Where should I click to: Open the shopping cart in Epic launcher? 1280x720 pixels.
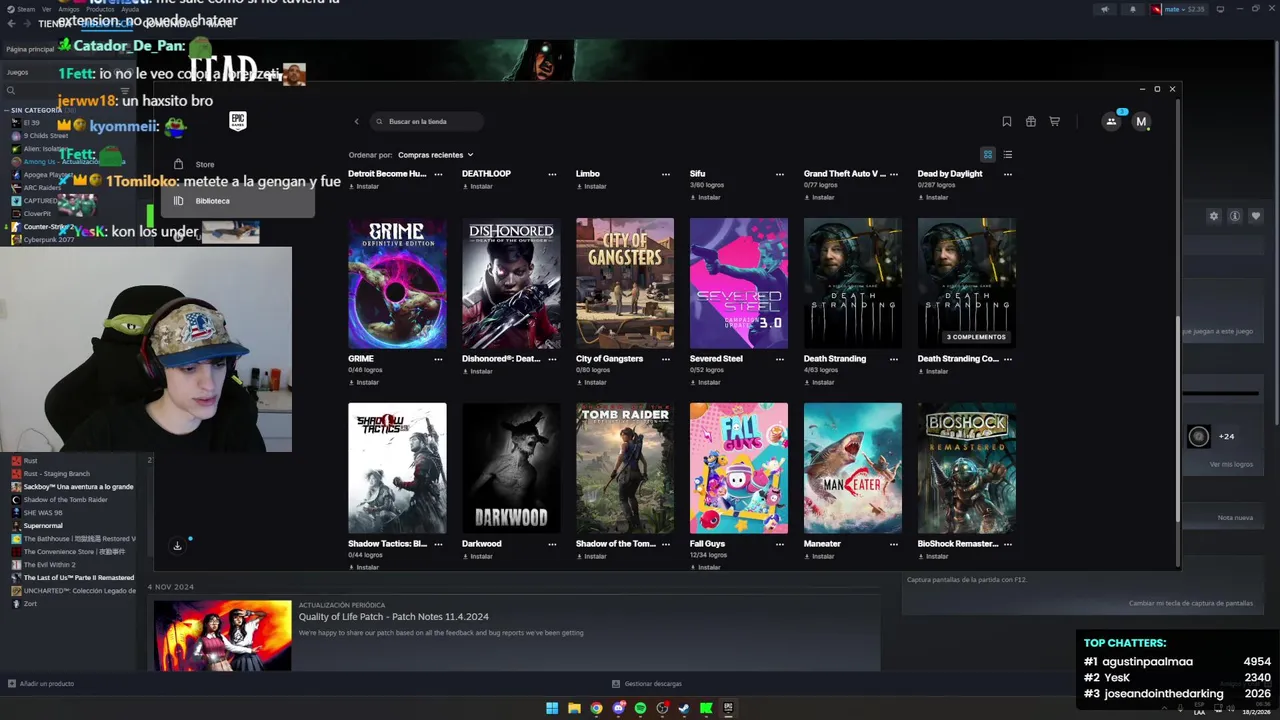tap(1054, 122)
